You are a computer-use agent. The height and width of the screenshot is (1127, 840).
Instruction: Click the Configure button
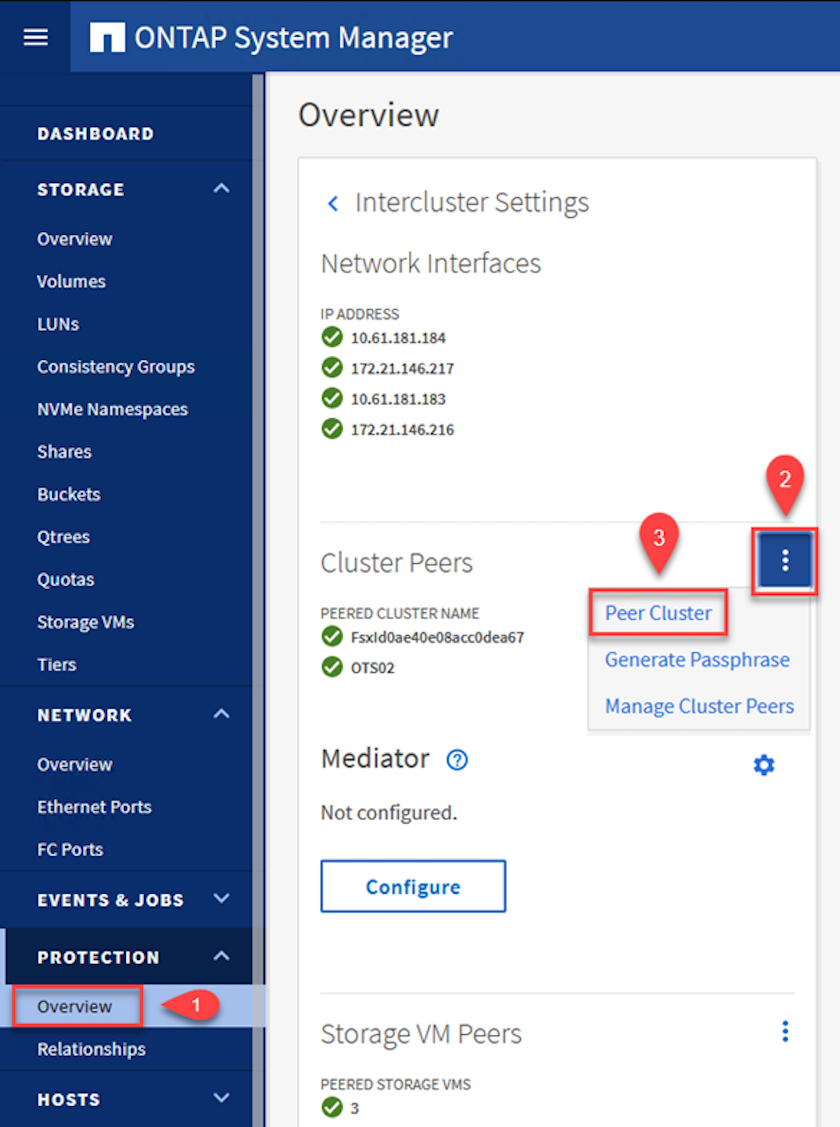pyautogui.click(x=413, y=886)
